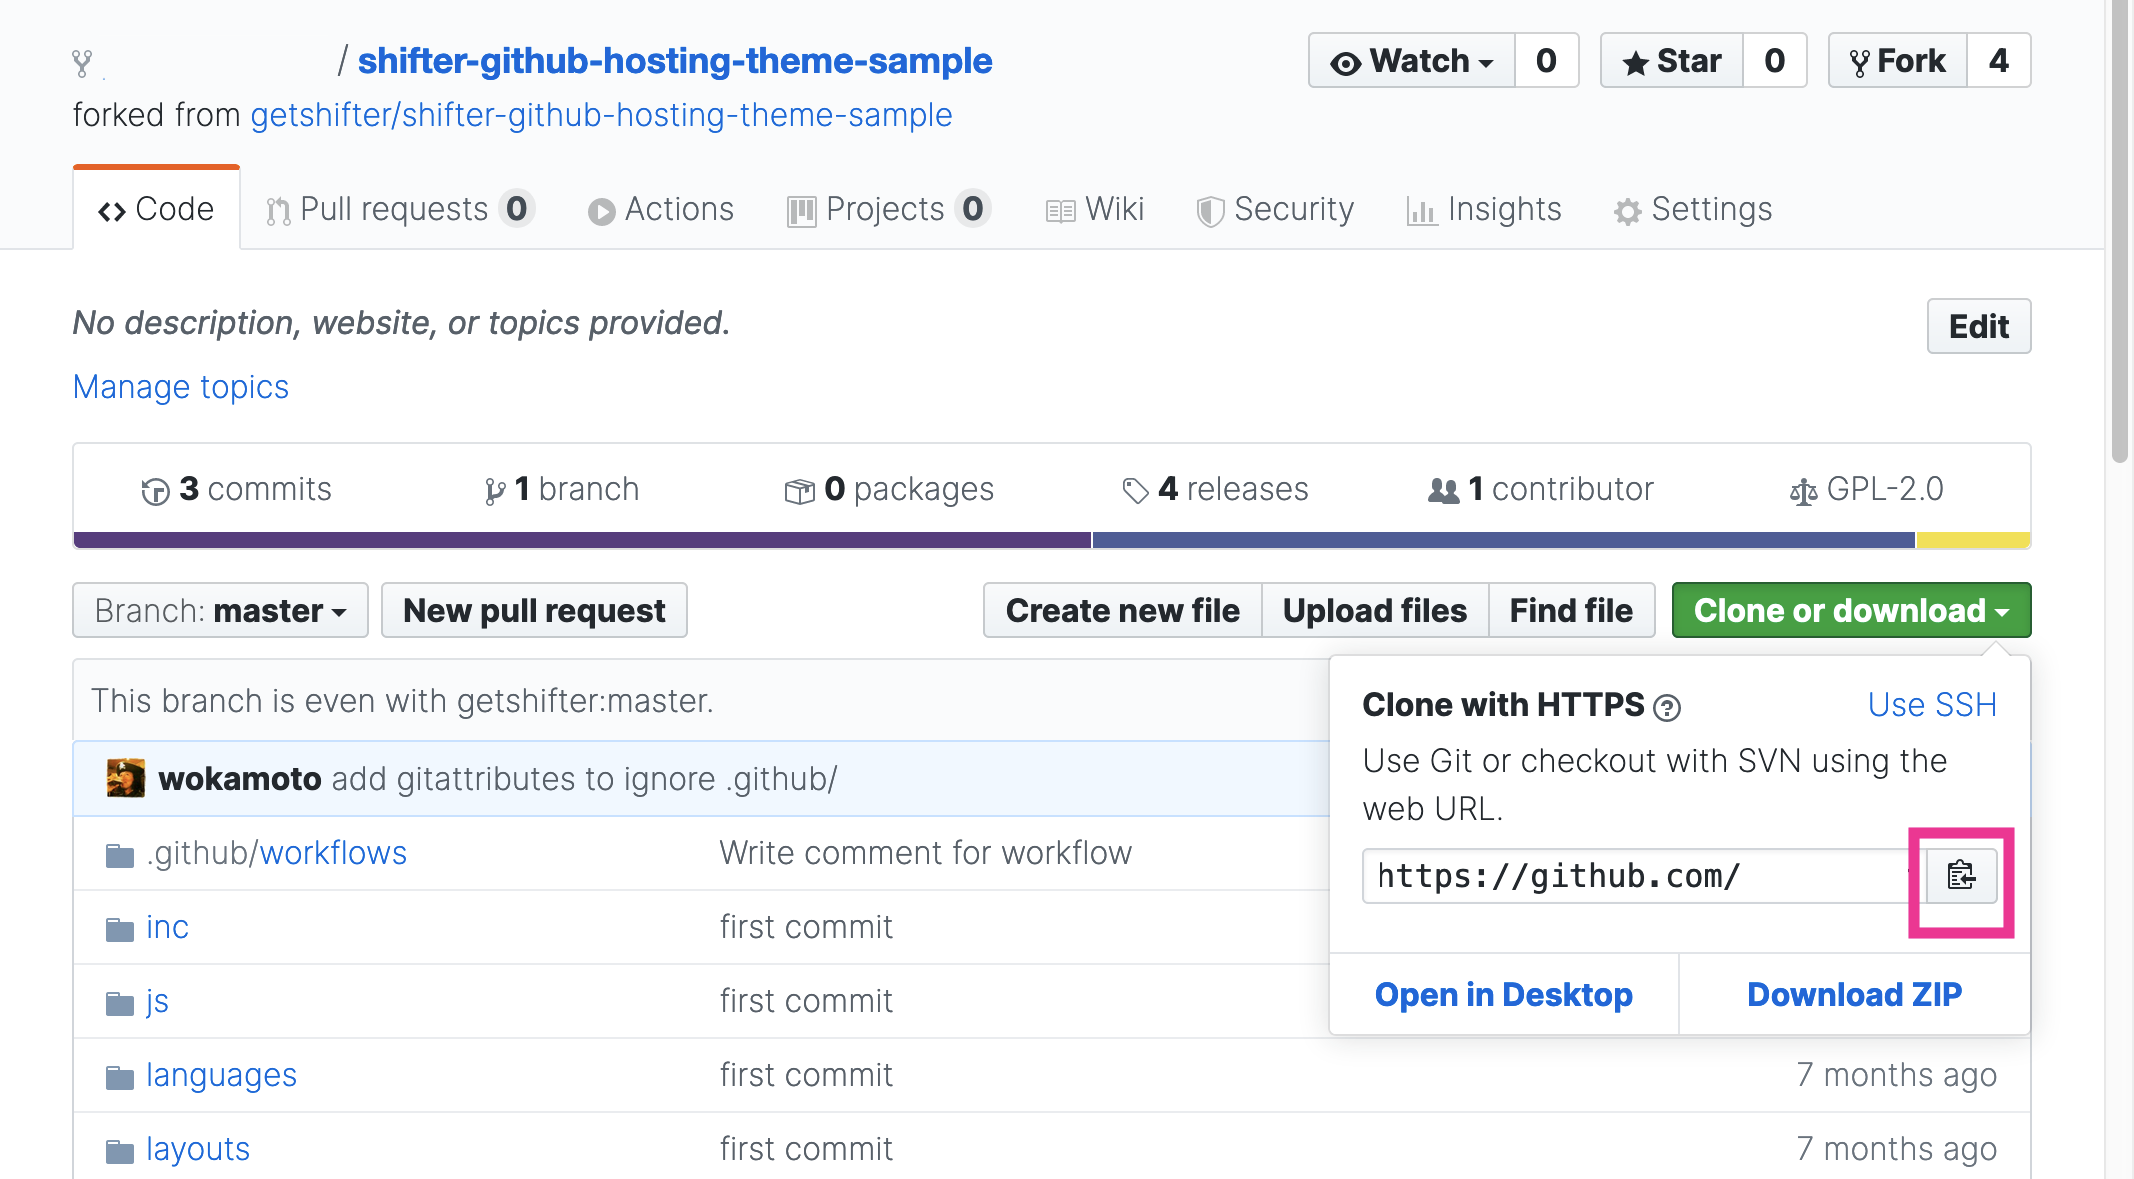Switch to the Code tab
This screenshot has width=2134, height=1179.
click(156, 209)
